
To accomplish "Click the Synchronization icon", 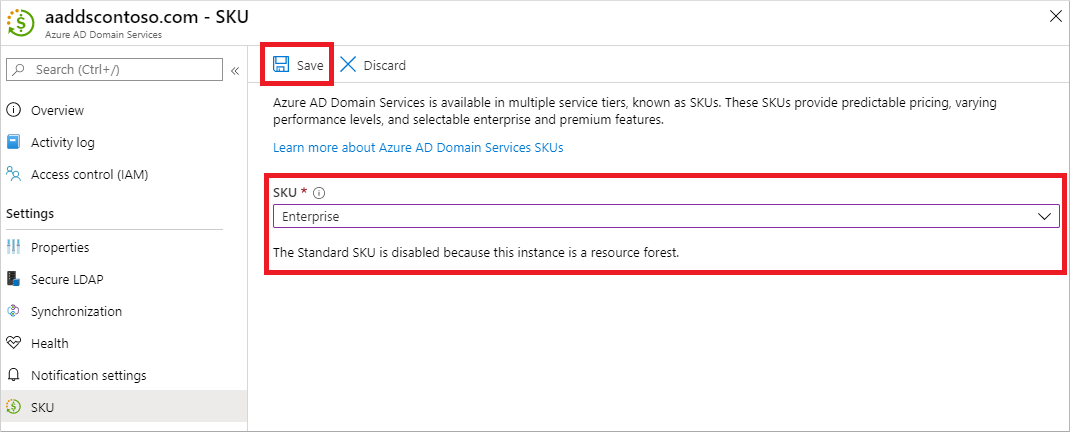I will click(x=14, y=311).
